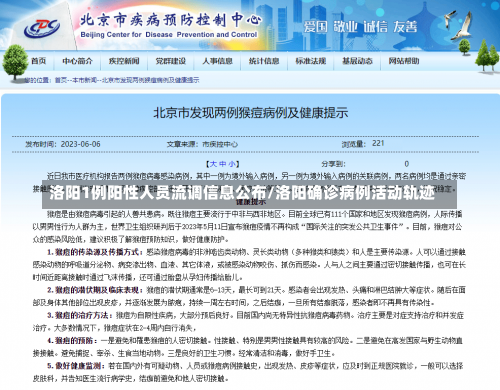The image size is (500, 390).
Task: Set font size to 小
Action: point(231,164)
